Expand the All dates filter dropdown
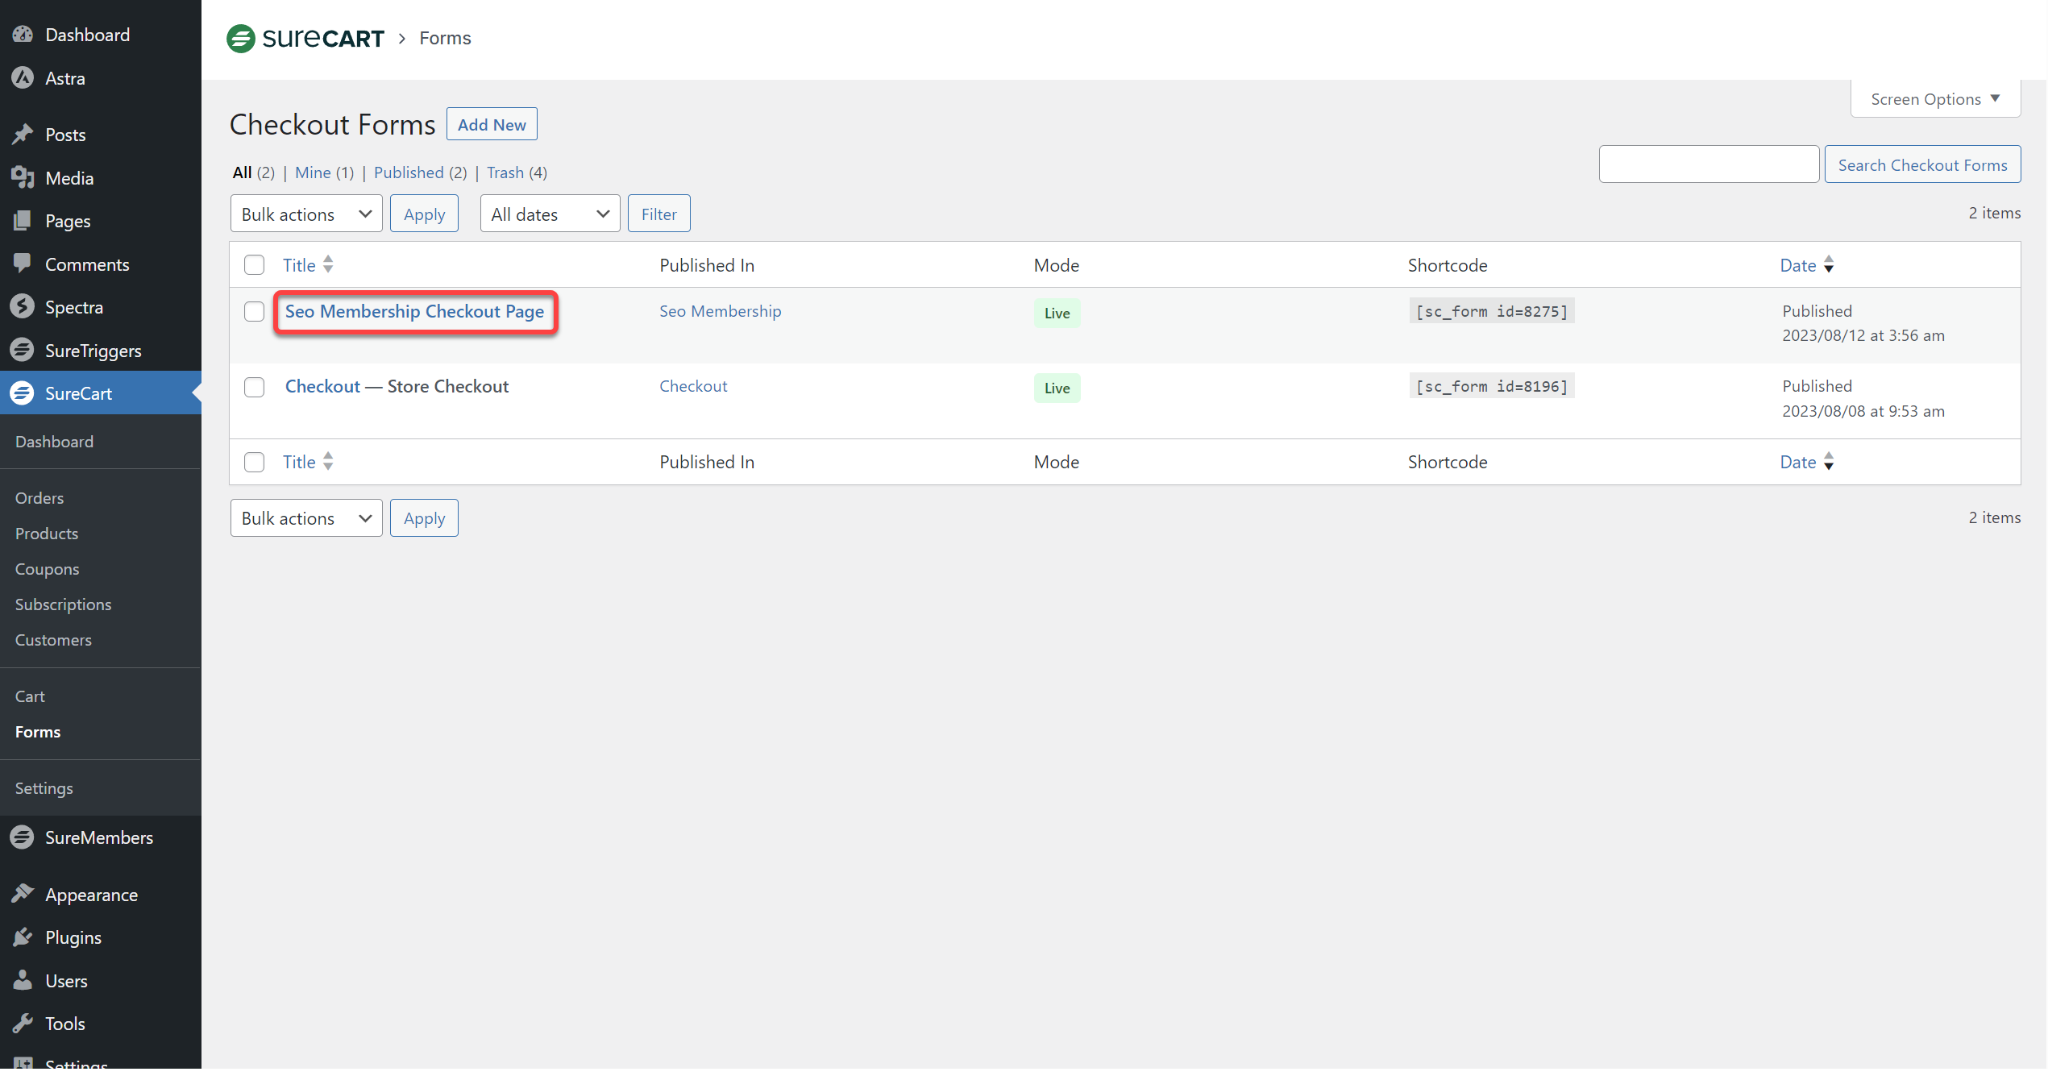The height and width of the screenshot is (1069, 2048). click(x=549, y=214)
